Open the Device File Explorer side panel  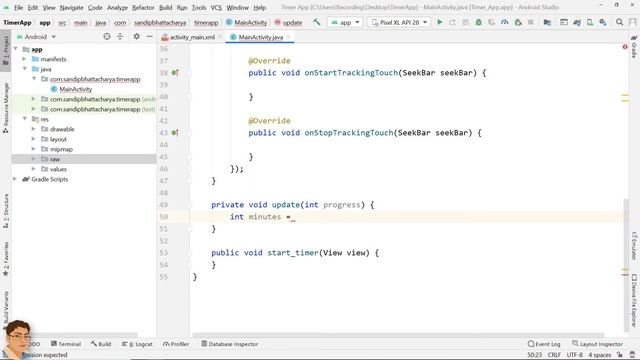pos(634,300)
